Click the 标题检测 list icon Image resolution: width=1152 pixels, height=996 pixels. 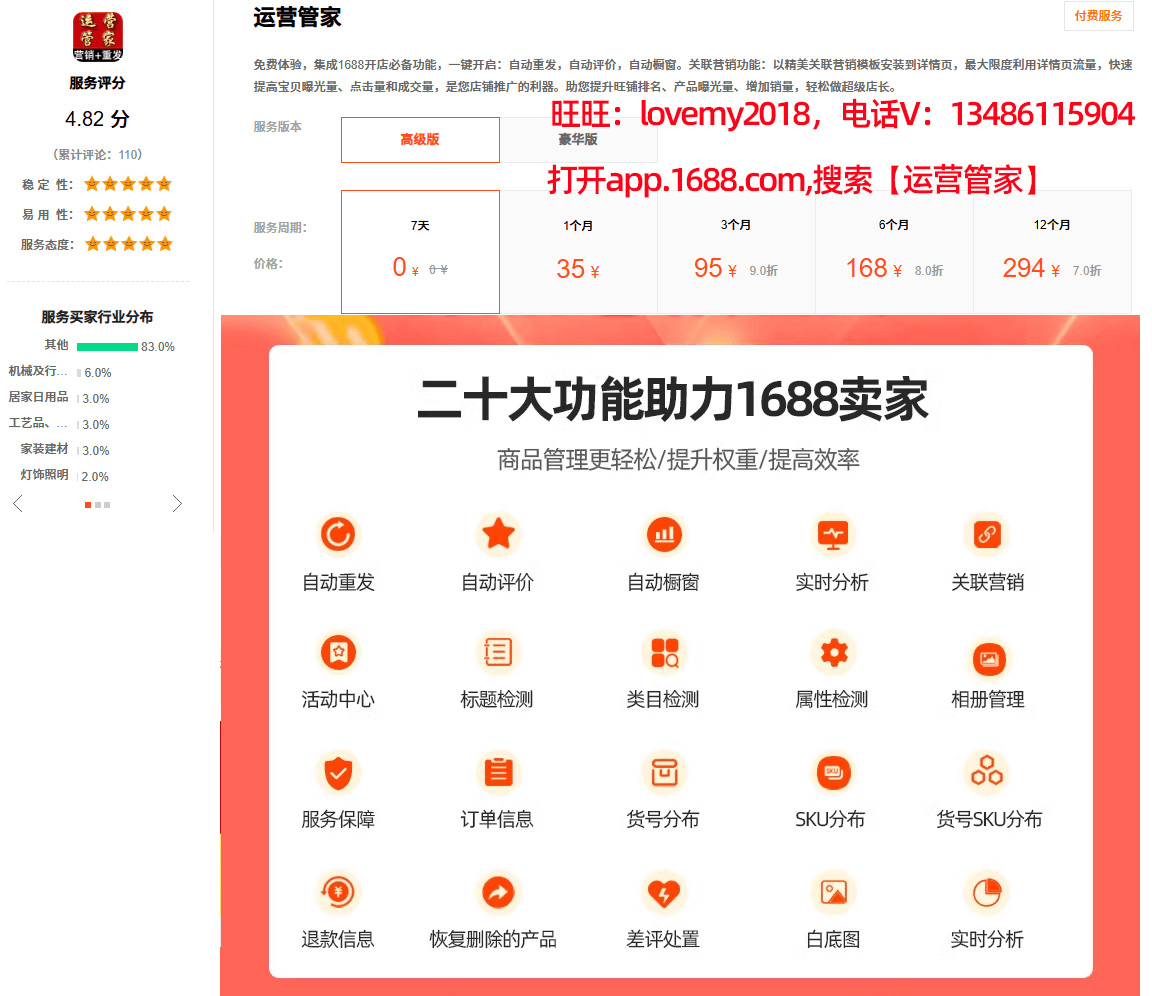pyautogui.click(x=498, y=652)
